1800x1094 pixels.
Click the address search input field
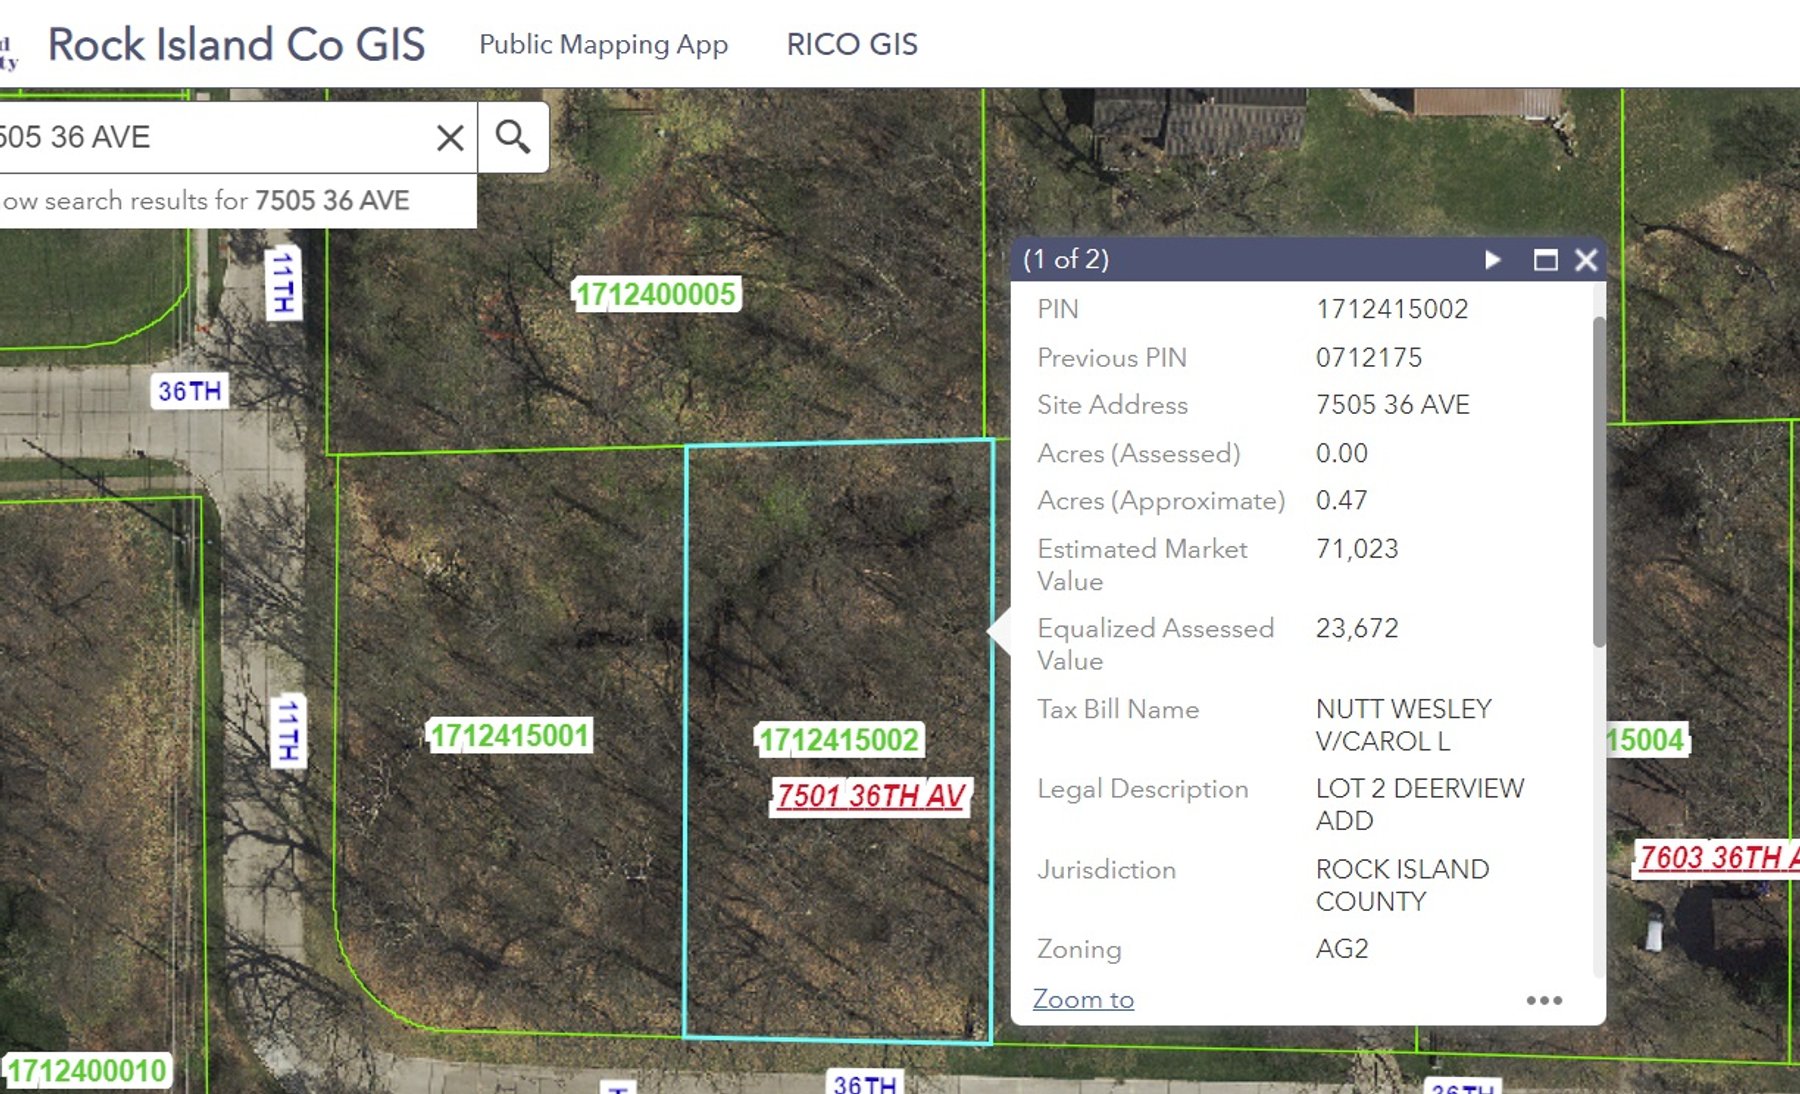pyautogui.click(x=210, y=137)
